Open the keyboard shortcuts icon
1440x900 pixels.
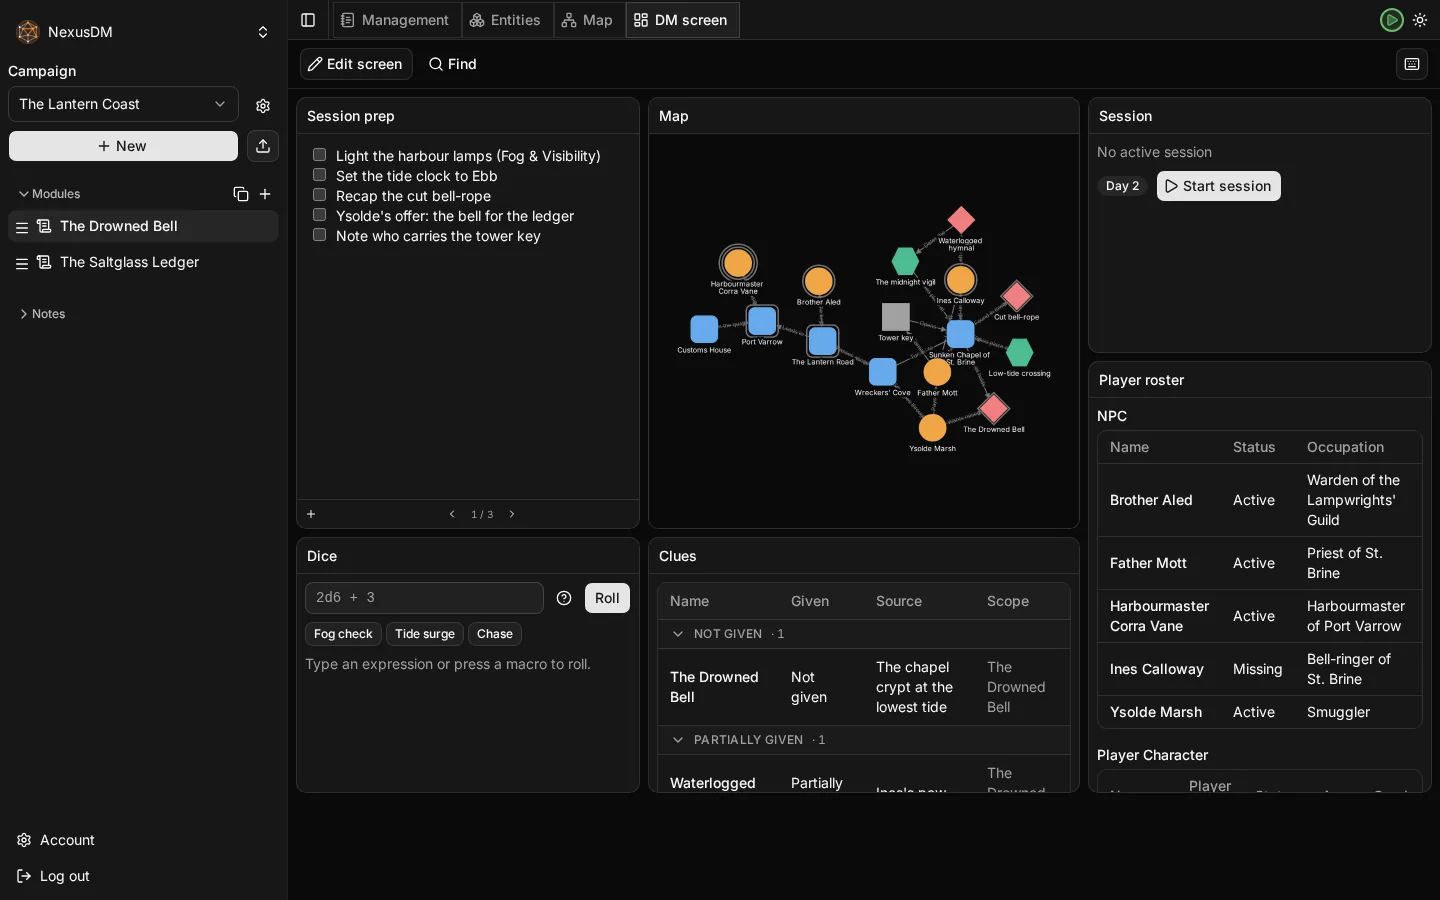click(x=1412, y=64)
